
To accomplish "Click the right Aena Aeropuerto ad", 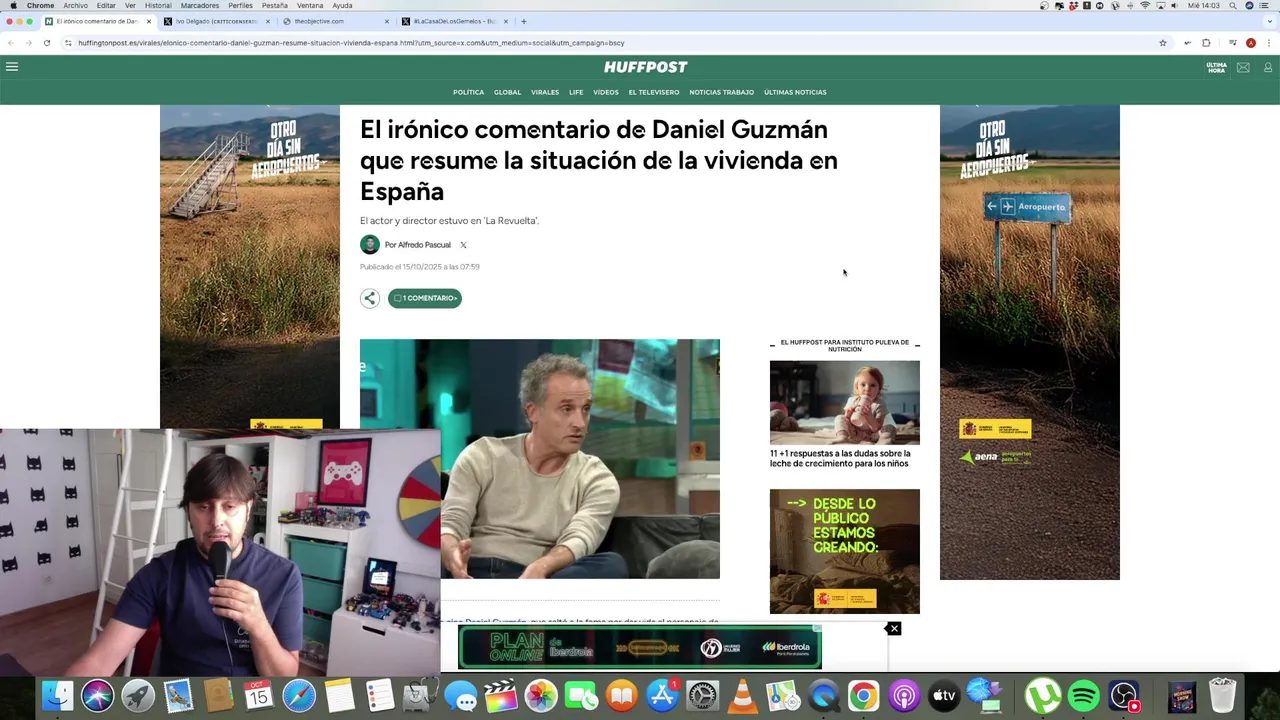I will click(x=1030, y=342).
